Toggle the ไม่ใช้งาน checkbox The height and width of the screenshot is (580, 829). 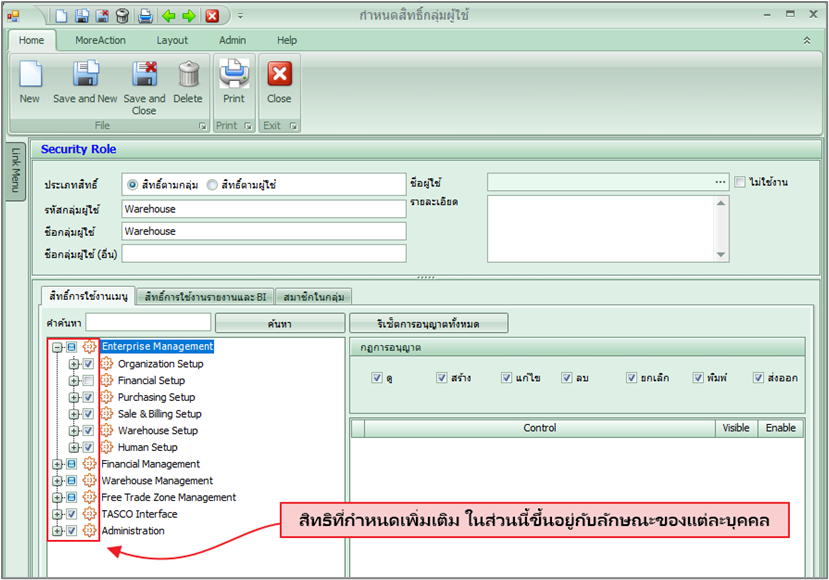740,182
